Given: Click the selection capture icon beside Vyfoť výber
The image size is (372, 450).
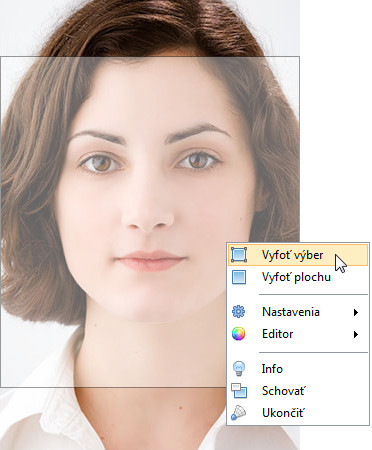Looking at the screenshot, I should click(239, 255).
